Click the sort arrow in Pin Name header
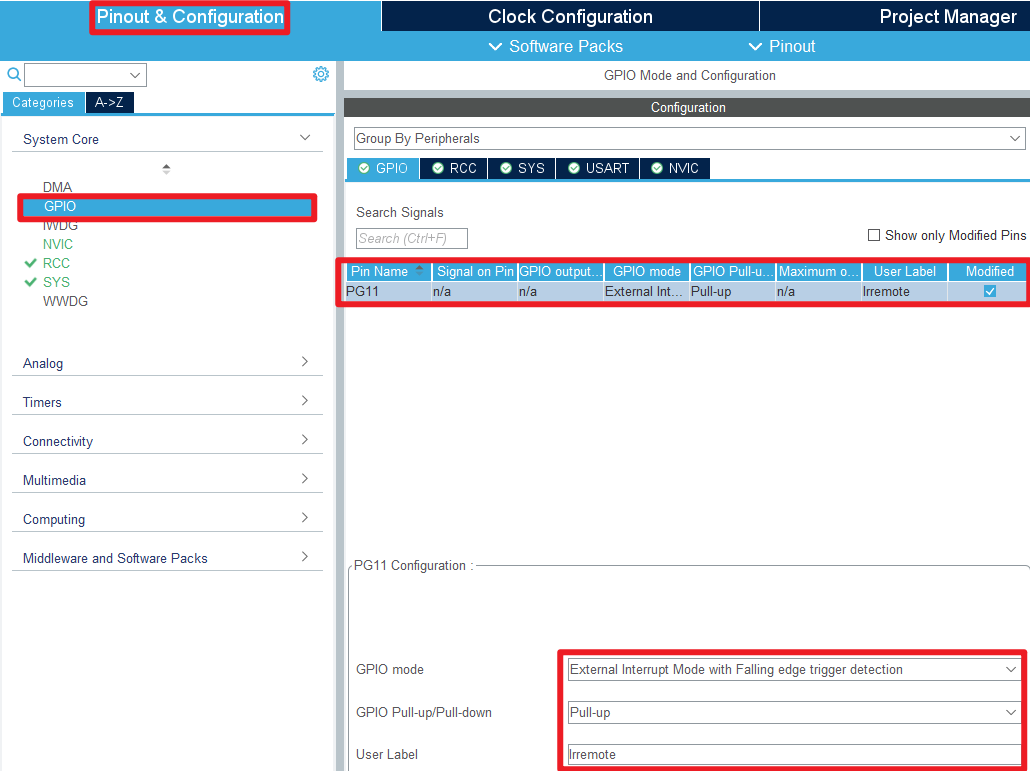1030x771 pixels. tap(419, 269)
